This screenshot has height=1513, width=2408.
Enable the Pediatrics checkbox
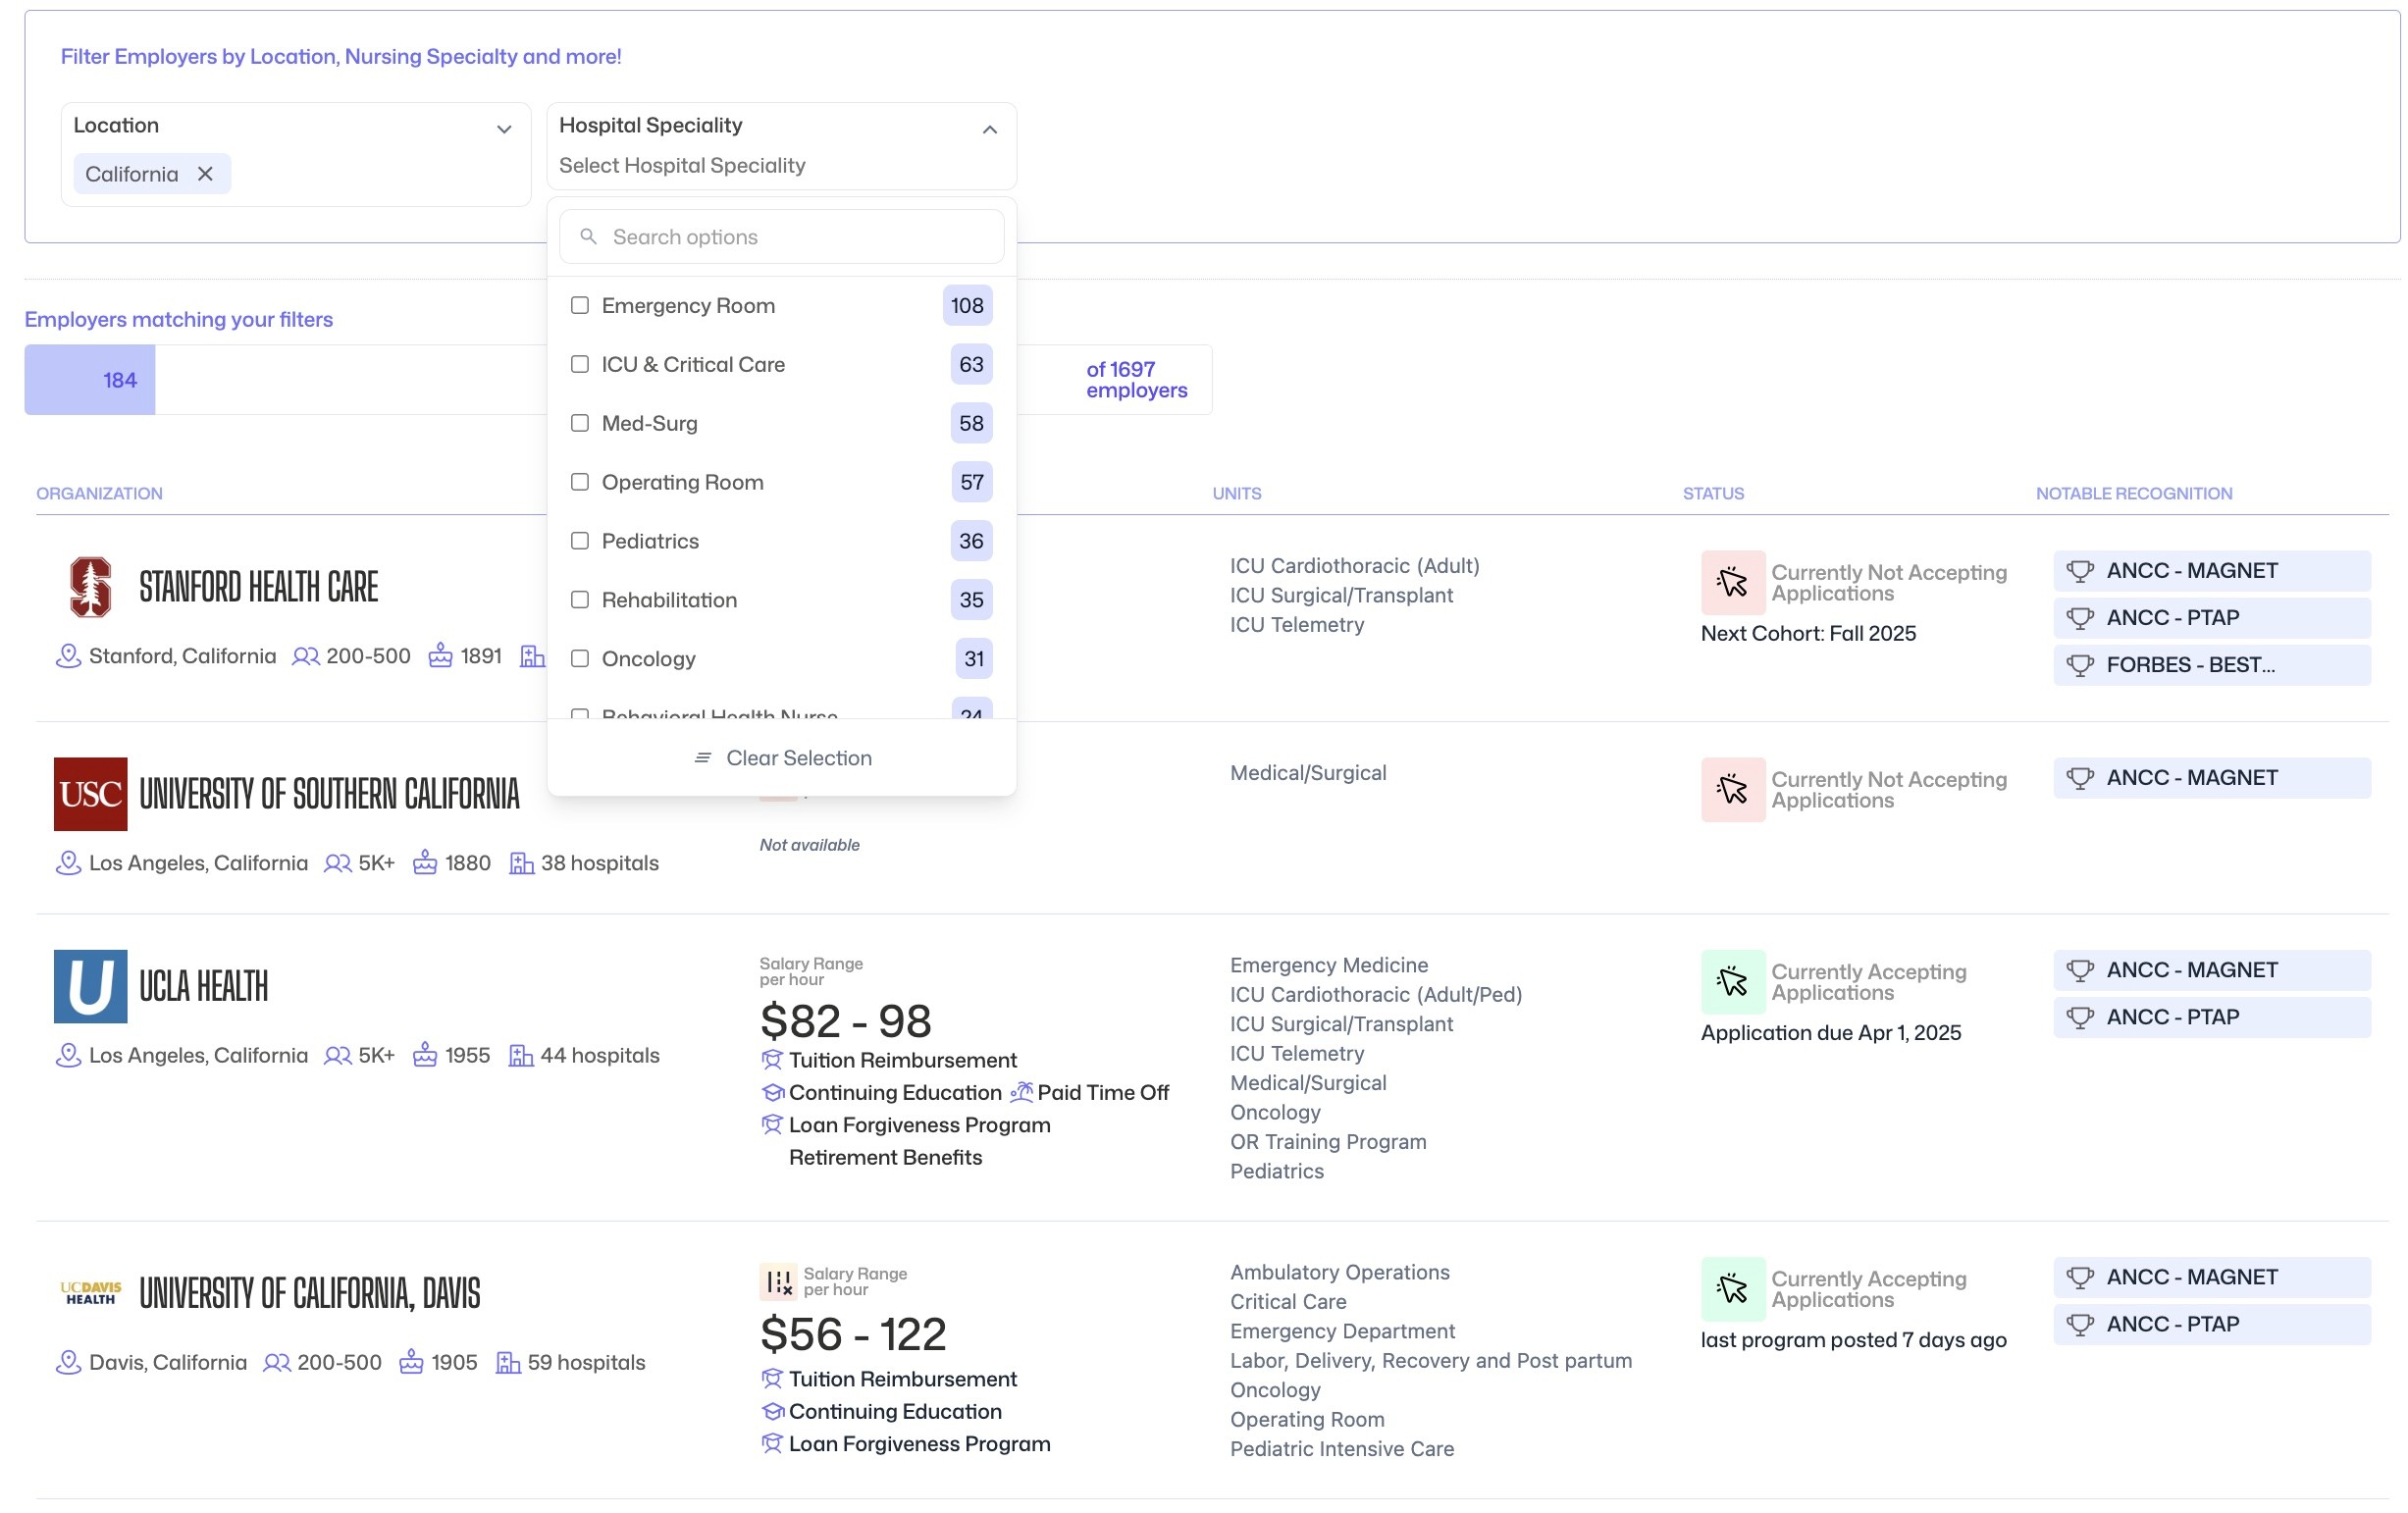coord(580,541)
